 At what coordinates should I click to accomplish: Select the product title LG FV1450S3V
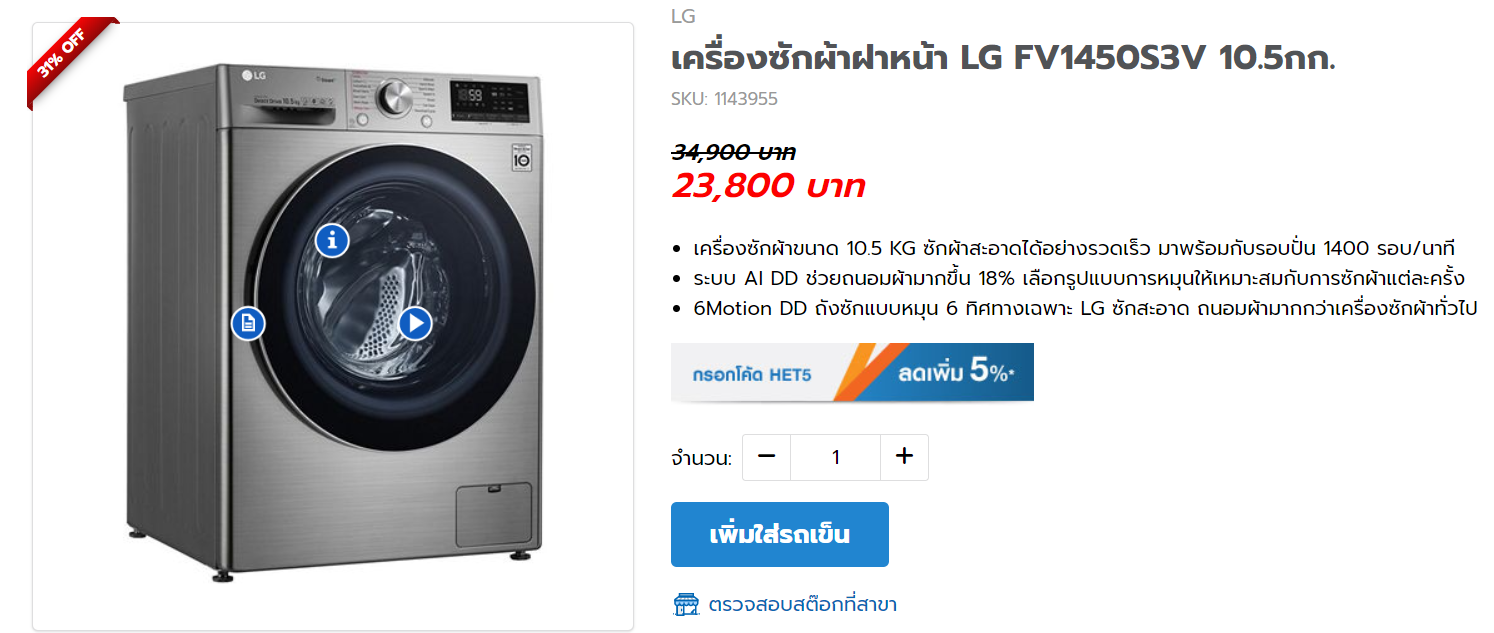[x=1003, y=59]
